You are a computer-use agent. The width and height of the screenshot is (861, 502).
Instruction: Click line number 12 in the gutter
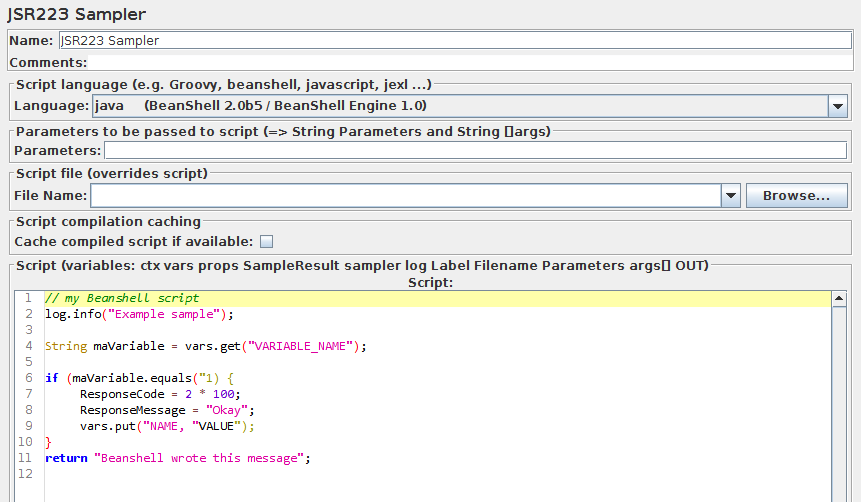tap(26, 474)
